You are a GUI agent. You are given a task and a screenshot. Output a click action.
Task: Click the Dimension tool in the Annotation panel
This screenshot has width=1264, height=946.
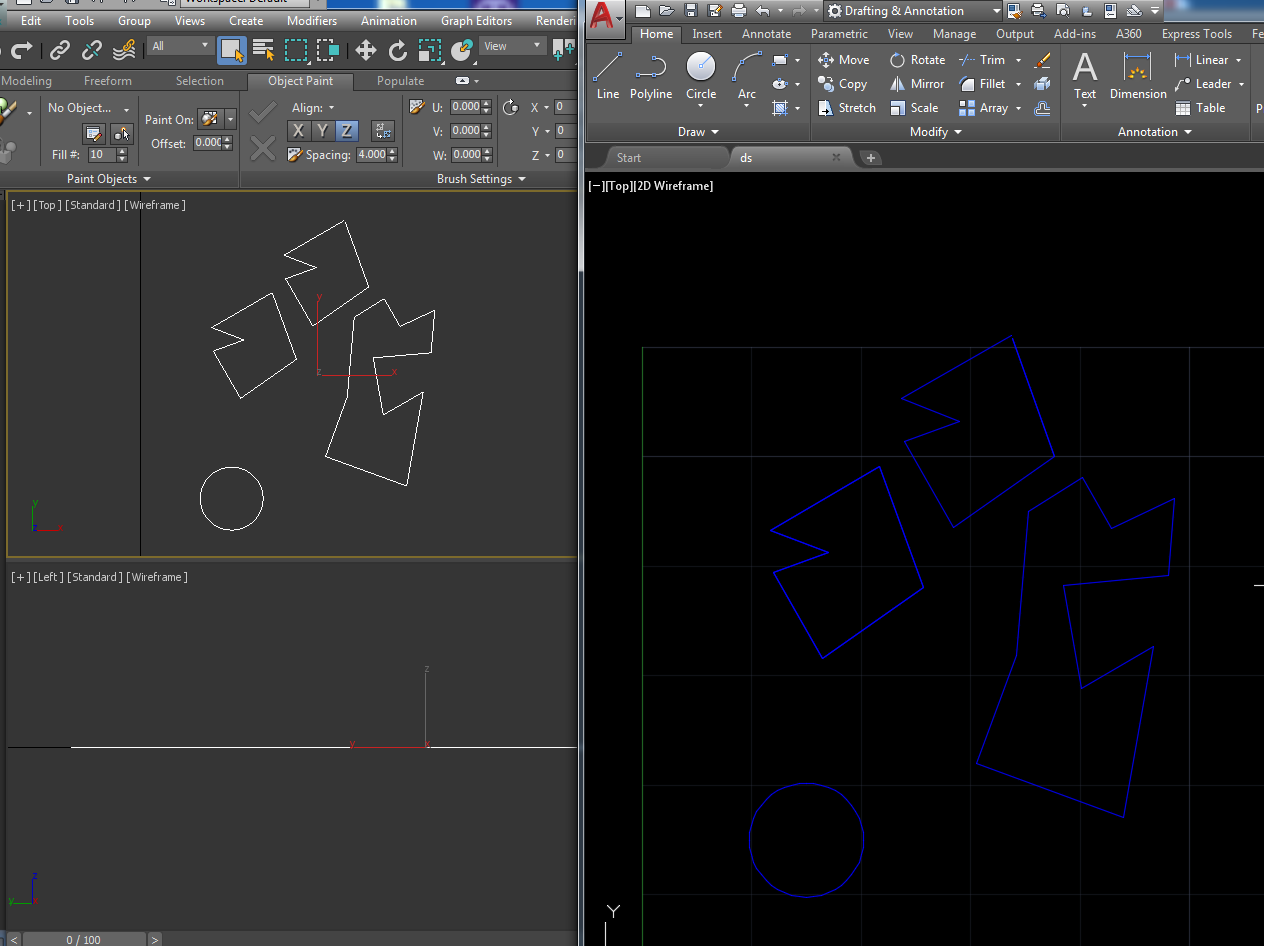pyautogui.click(x=1138, y=77)
